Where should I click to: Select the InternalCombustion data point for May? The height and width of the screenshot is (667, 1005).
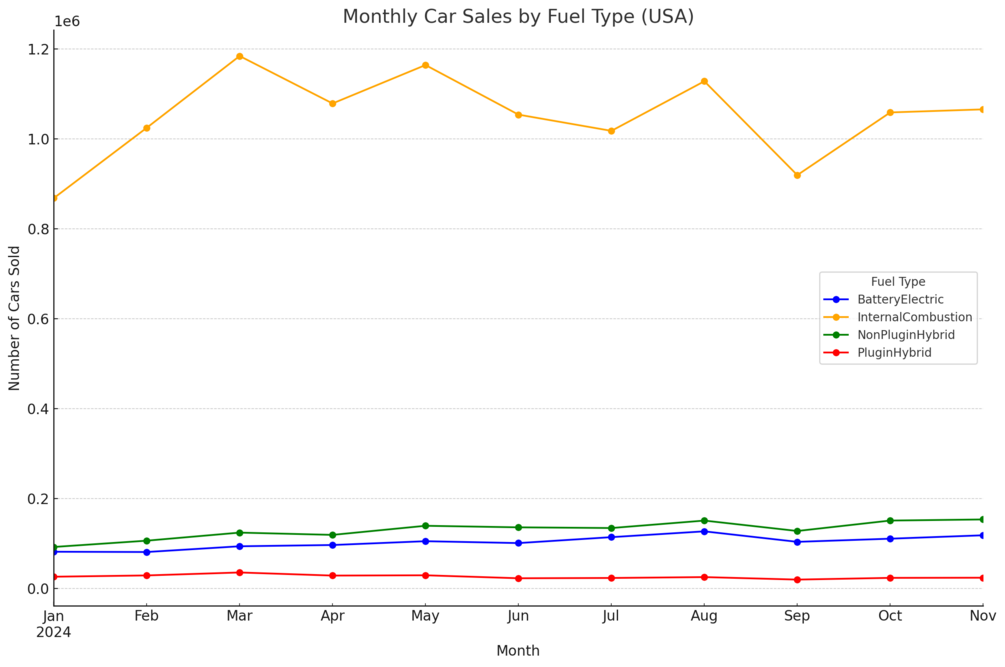click(x=425, y=65)
